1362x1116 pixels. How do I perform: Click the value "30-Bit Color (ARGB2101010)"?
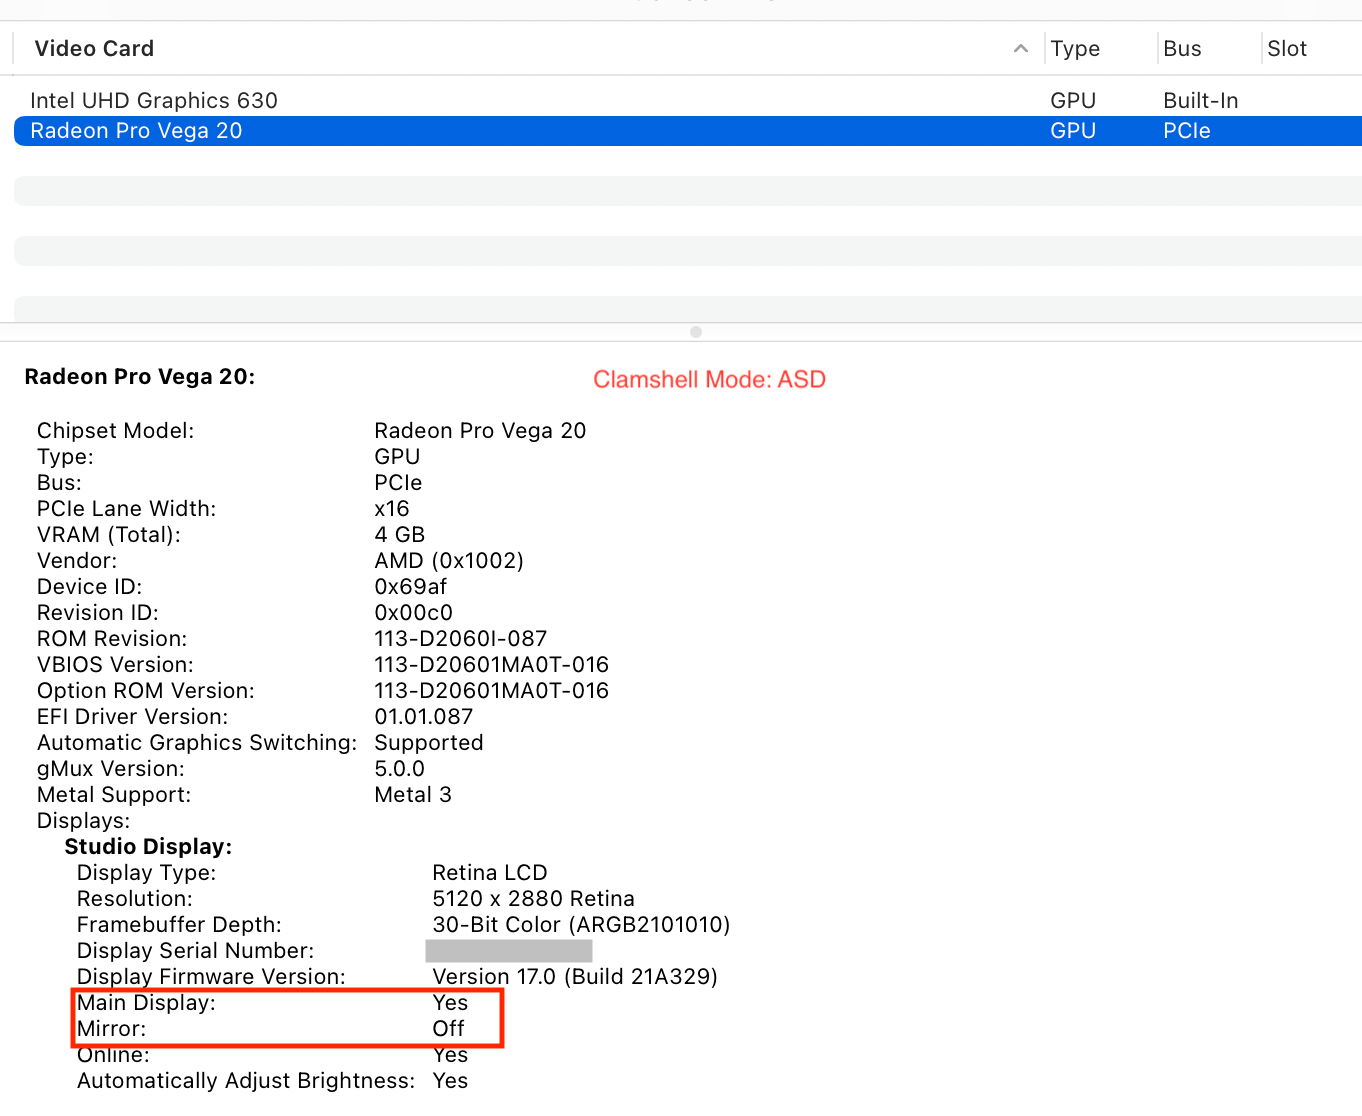click(x=581, y=925)
